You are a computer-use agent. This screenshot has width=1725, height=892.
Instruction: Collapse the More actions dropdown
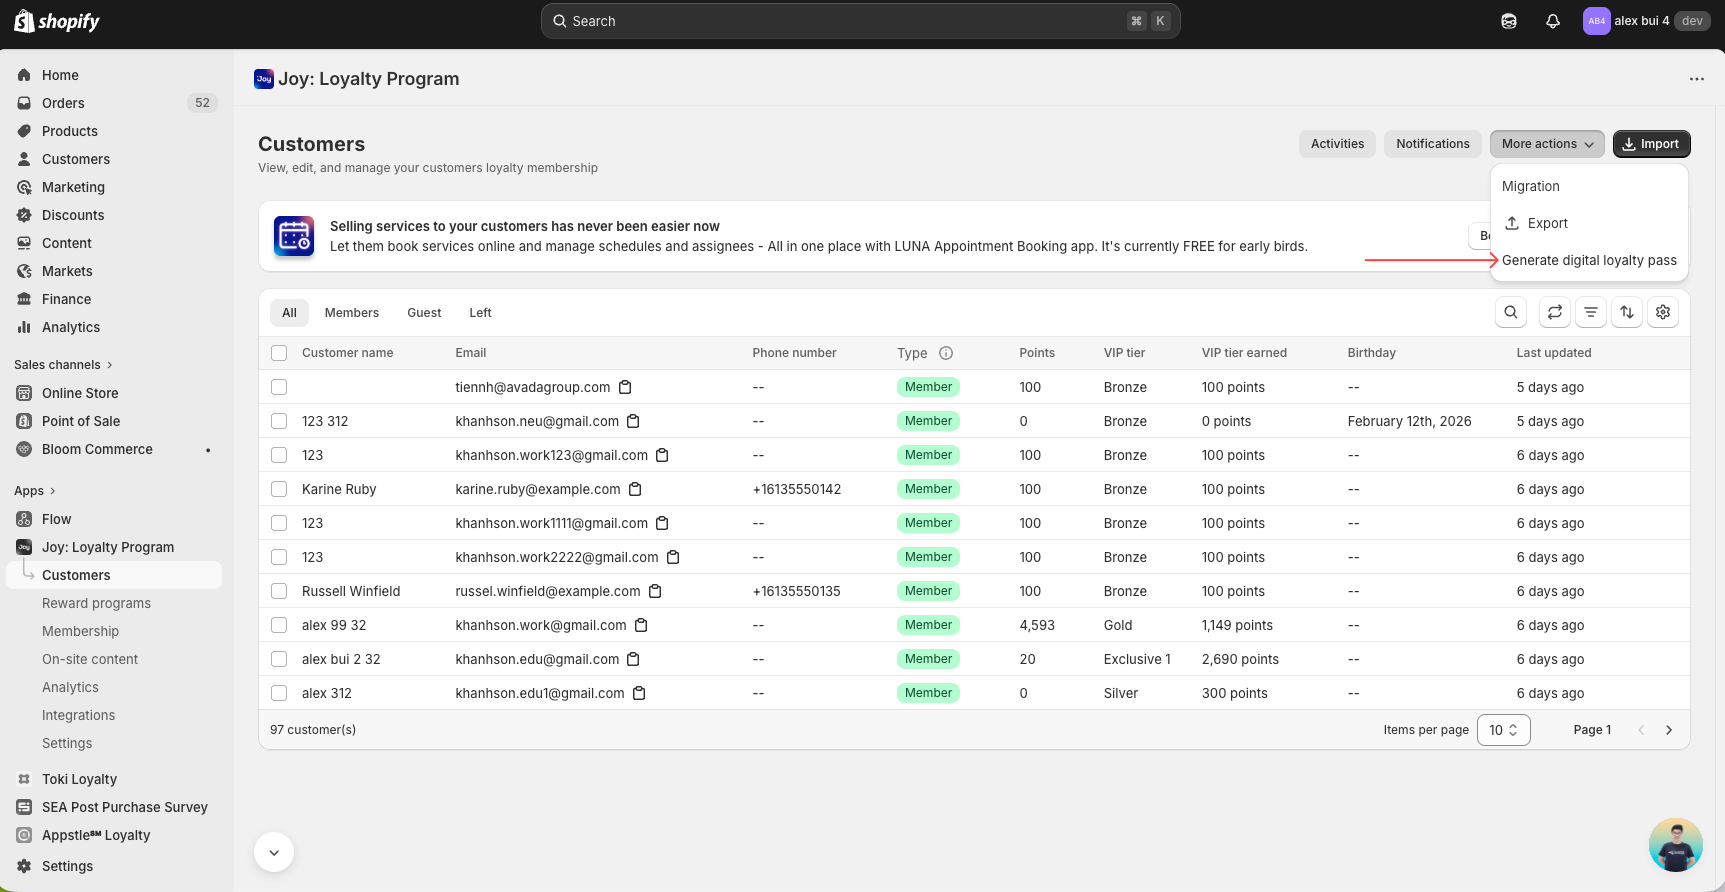point(1546,144)
